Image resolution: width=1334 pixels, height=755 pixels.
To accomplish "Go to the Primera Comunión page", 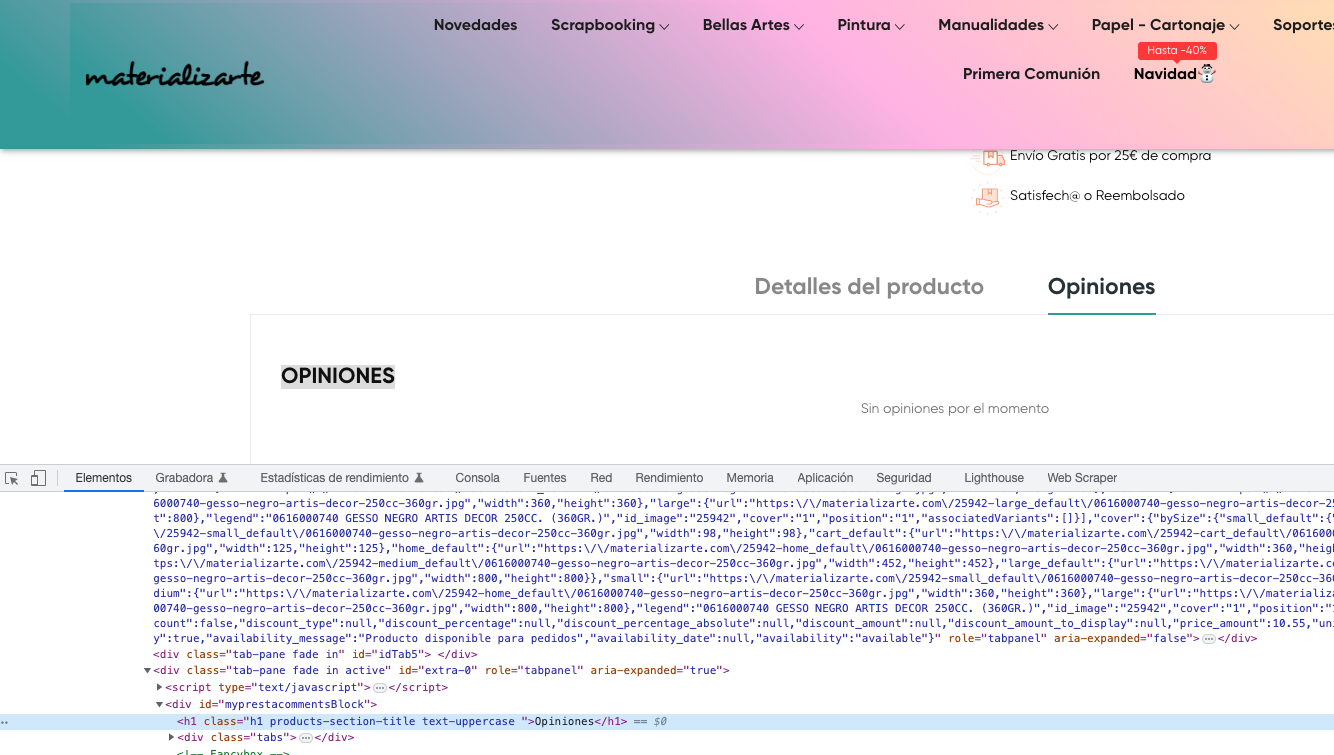I will coord(1031,74).
